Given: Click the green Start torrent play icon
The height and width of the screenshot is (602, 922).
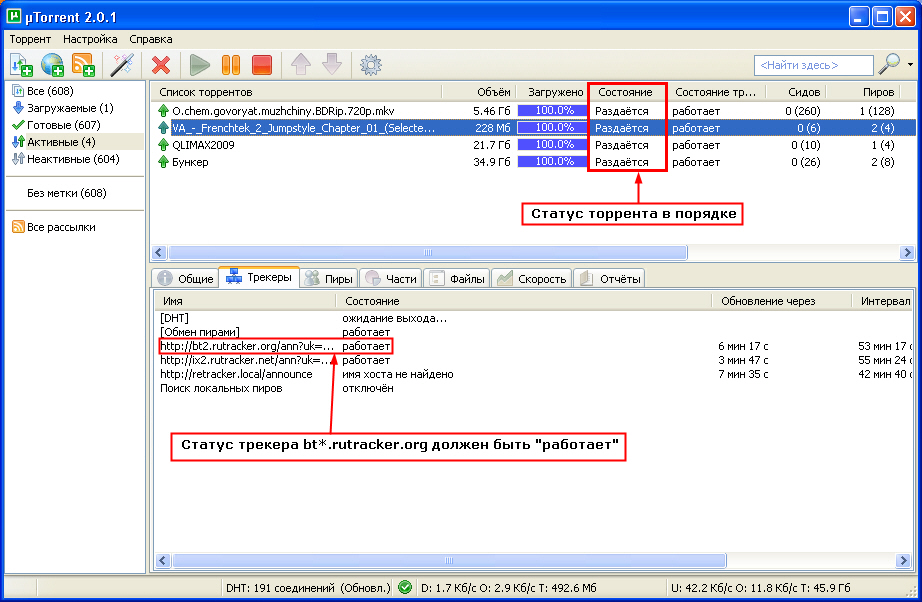Looking at the screenshot, I should click(x=200, y=65).
